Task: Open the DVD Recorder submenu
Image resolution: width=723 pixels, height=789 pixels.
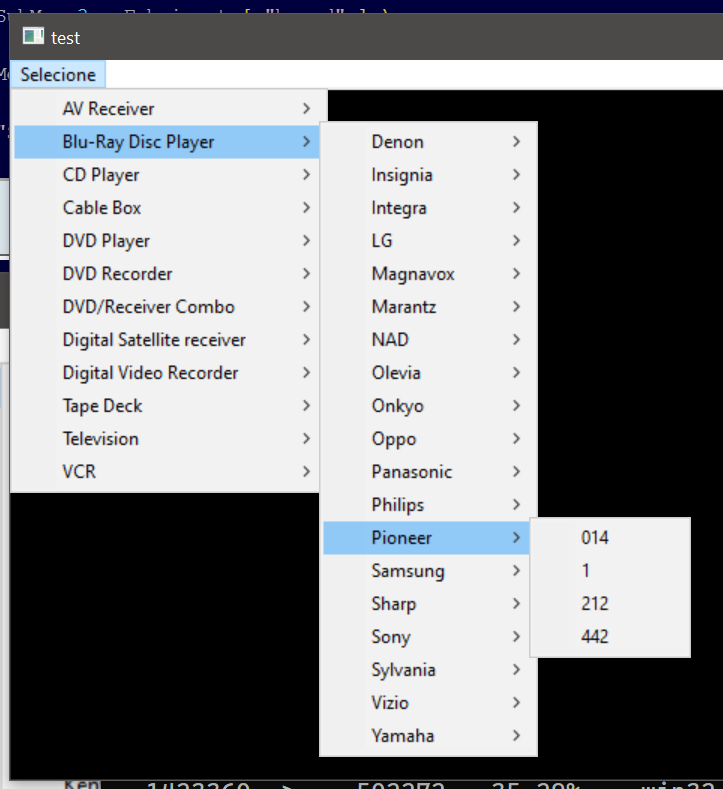Action: coord(167,274)
